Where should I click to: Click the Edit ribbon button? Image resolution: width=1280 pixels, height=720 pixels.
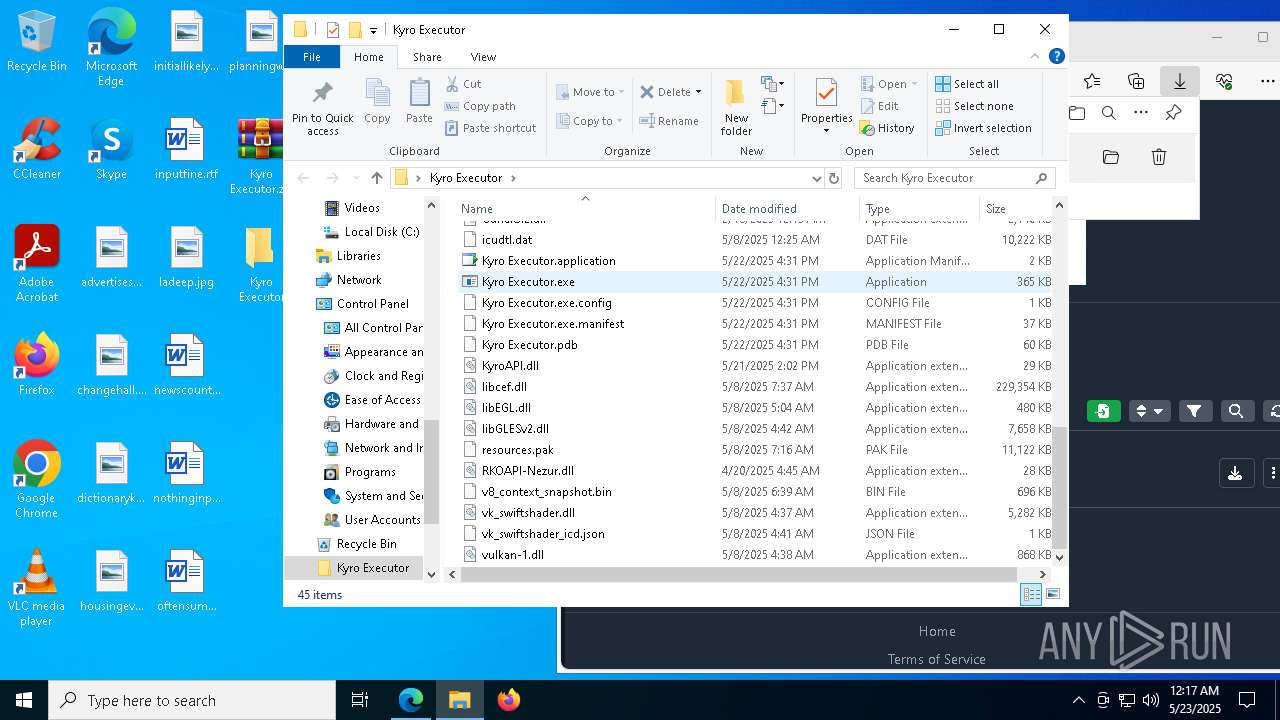pos(879,106)
